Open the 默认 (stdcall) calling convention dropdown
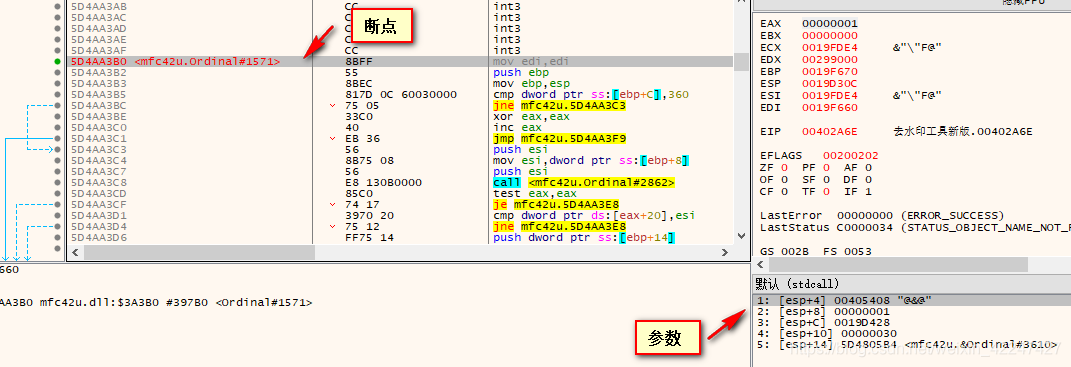Viewport: 1071px width, 367px height. coord(912,284)
